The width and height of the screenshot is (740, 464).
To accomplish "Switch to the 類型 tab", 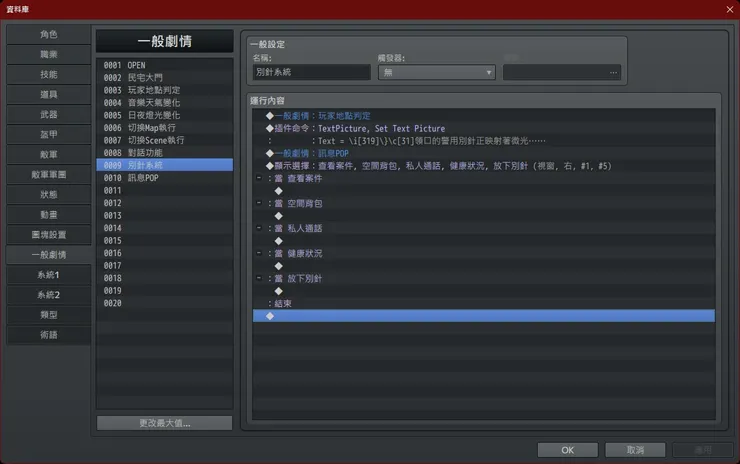I will tap(49, 315).
